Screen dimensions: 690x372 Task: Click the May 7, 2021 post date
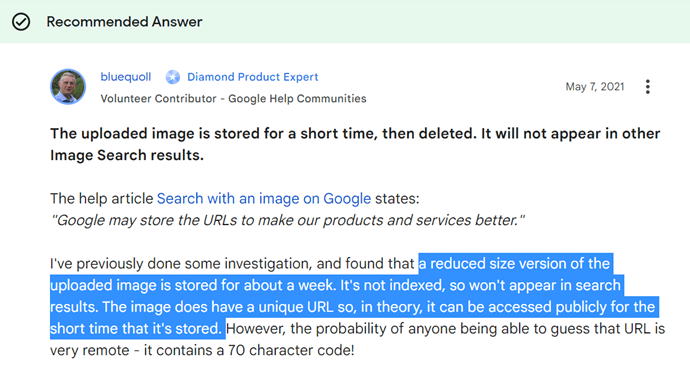pyautogui.click(x=595, y=87)
